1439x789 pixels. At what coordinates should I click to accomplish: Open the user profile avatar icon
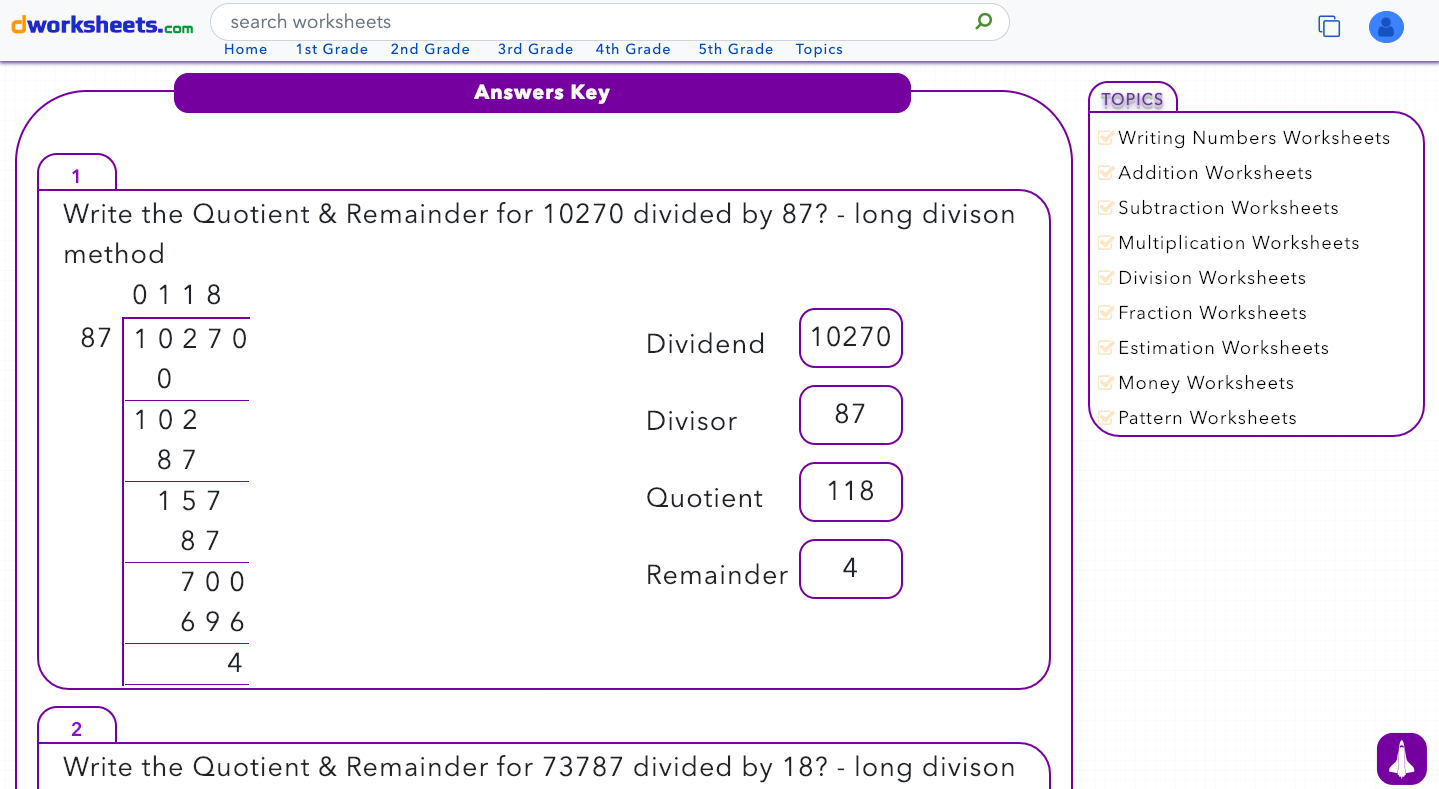(1386, 26)
